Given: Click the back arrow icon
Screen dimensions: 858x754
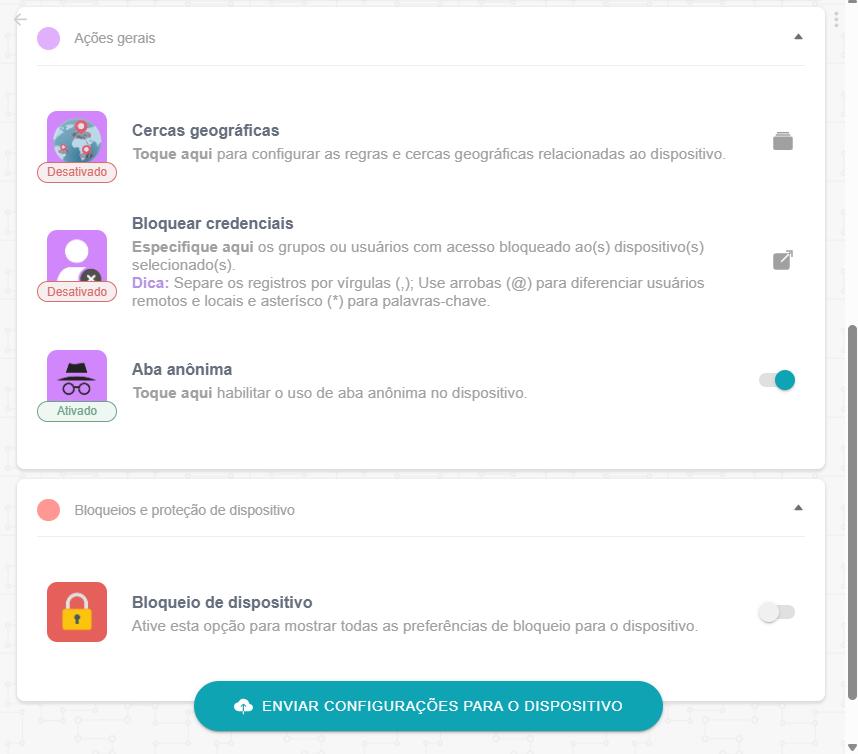Looking at the screenshot, I should tap(20, 20).
